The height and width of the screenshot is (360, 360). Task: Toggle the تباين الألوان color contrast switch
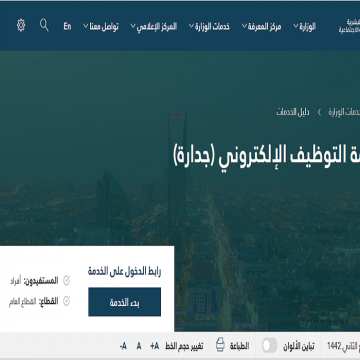[270, 346]
